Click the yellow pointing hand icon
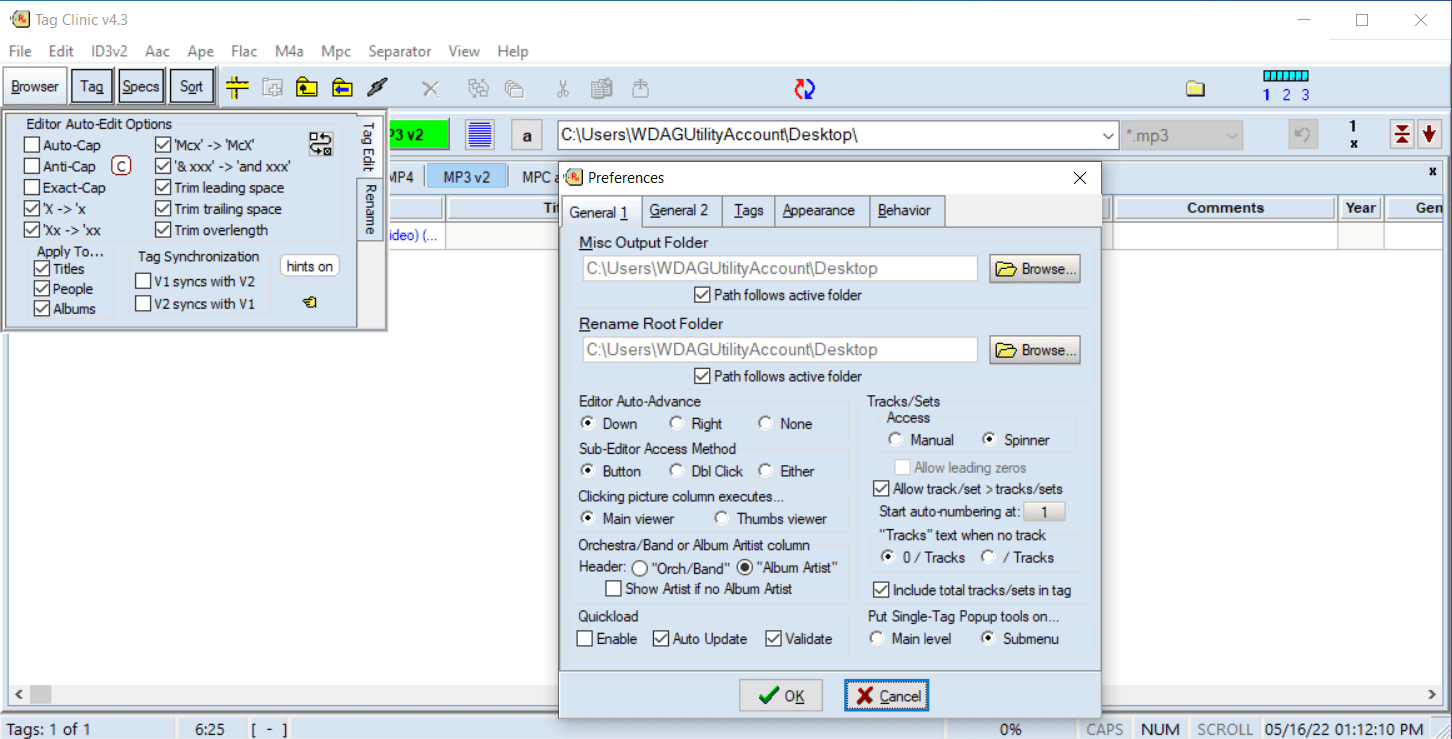Screen dimensions: 1452x739 pos(310,301)
